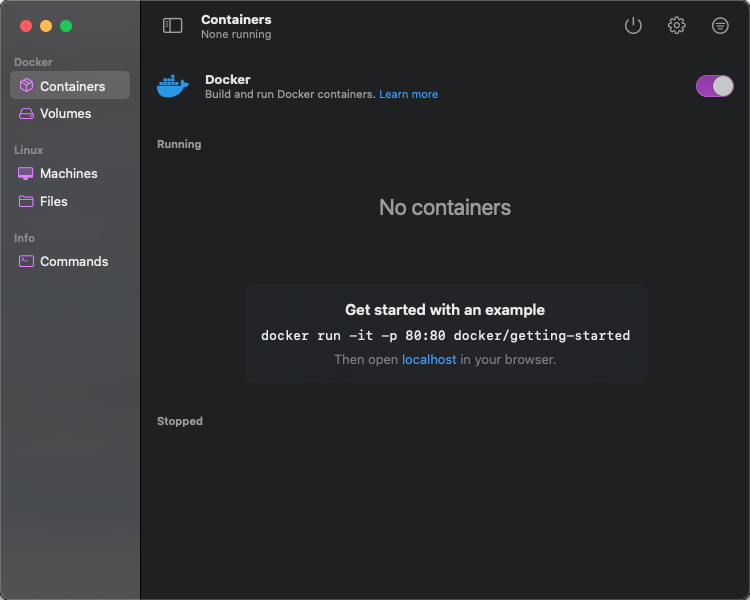Click the Files folder icon
The height and width of the screenshot is (600, 750).
point(26,201)
